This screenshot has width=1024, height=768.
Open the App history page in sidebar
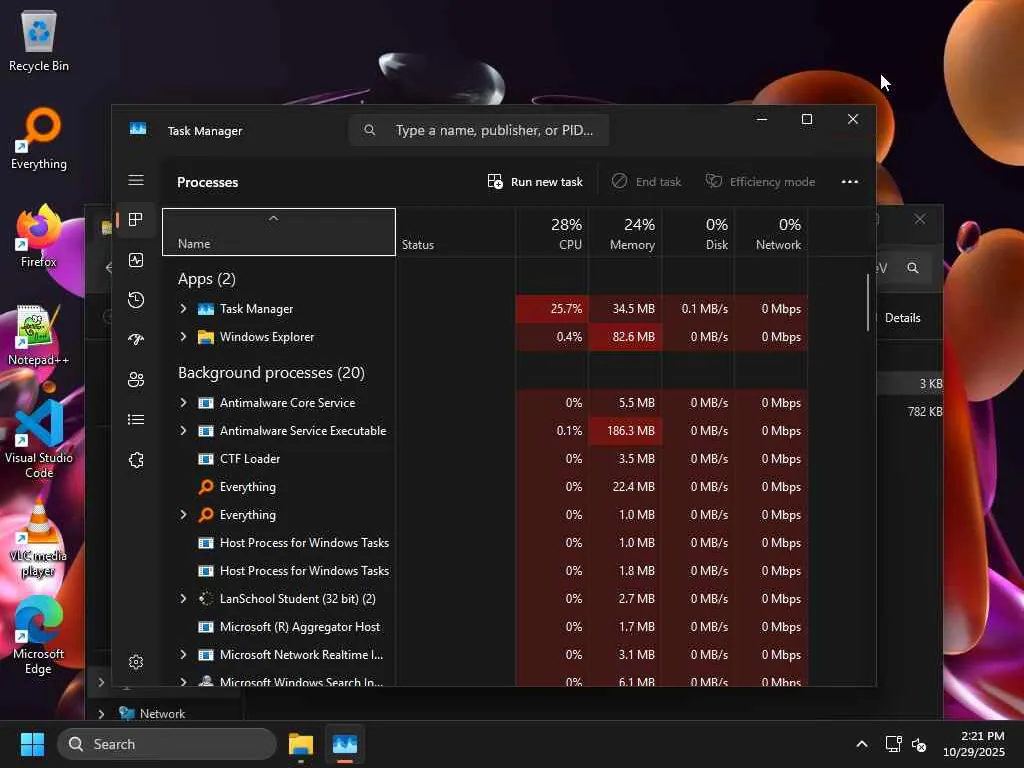pyautogui.click(x=136, y=300)
